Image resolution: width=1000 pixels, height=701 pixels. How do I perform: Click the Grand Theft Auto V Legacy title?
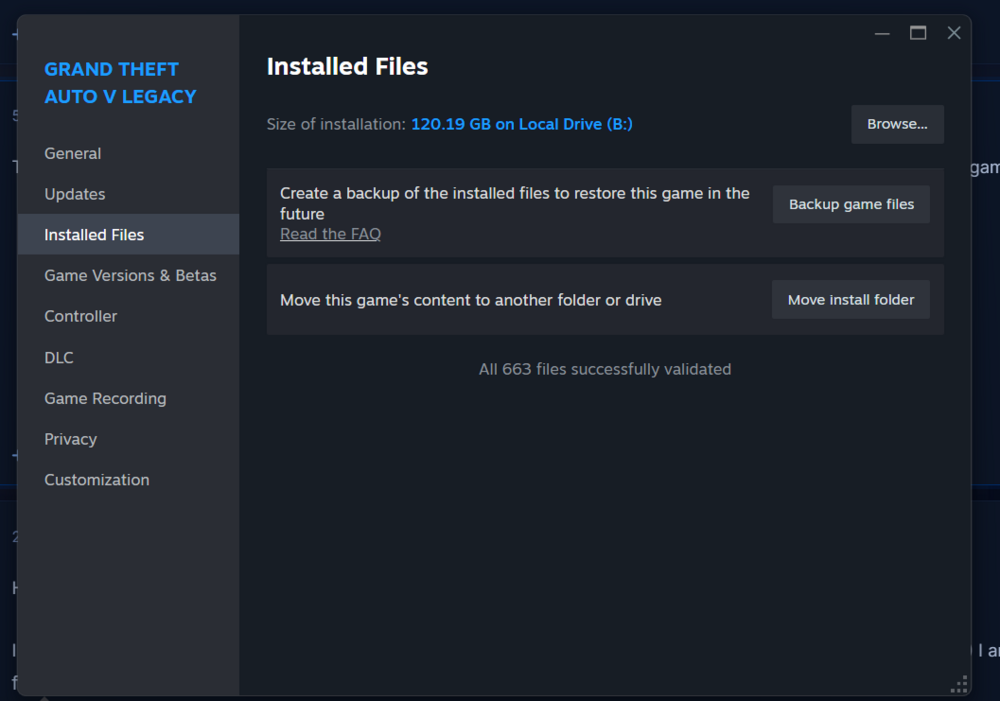point(120,83)
